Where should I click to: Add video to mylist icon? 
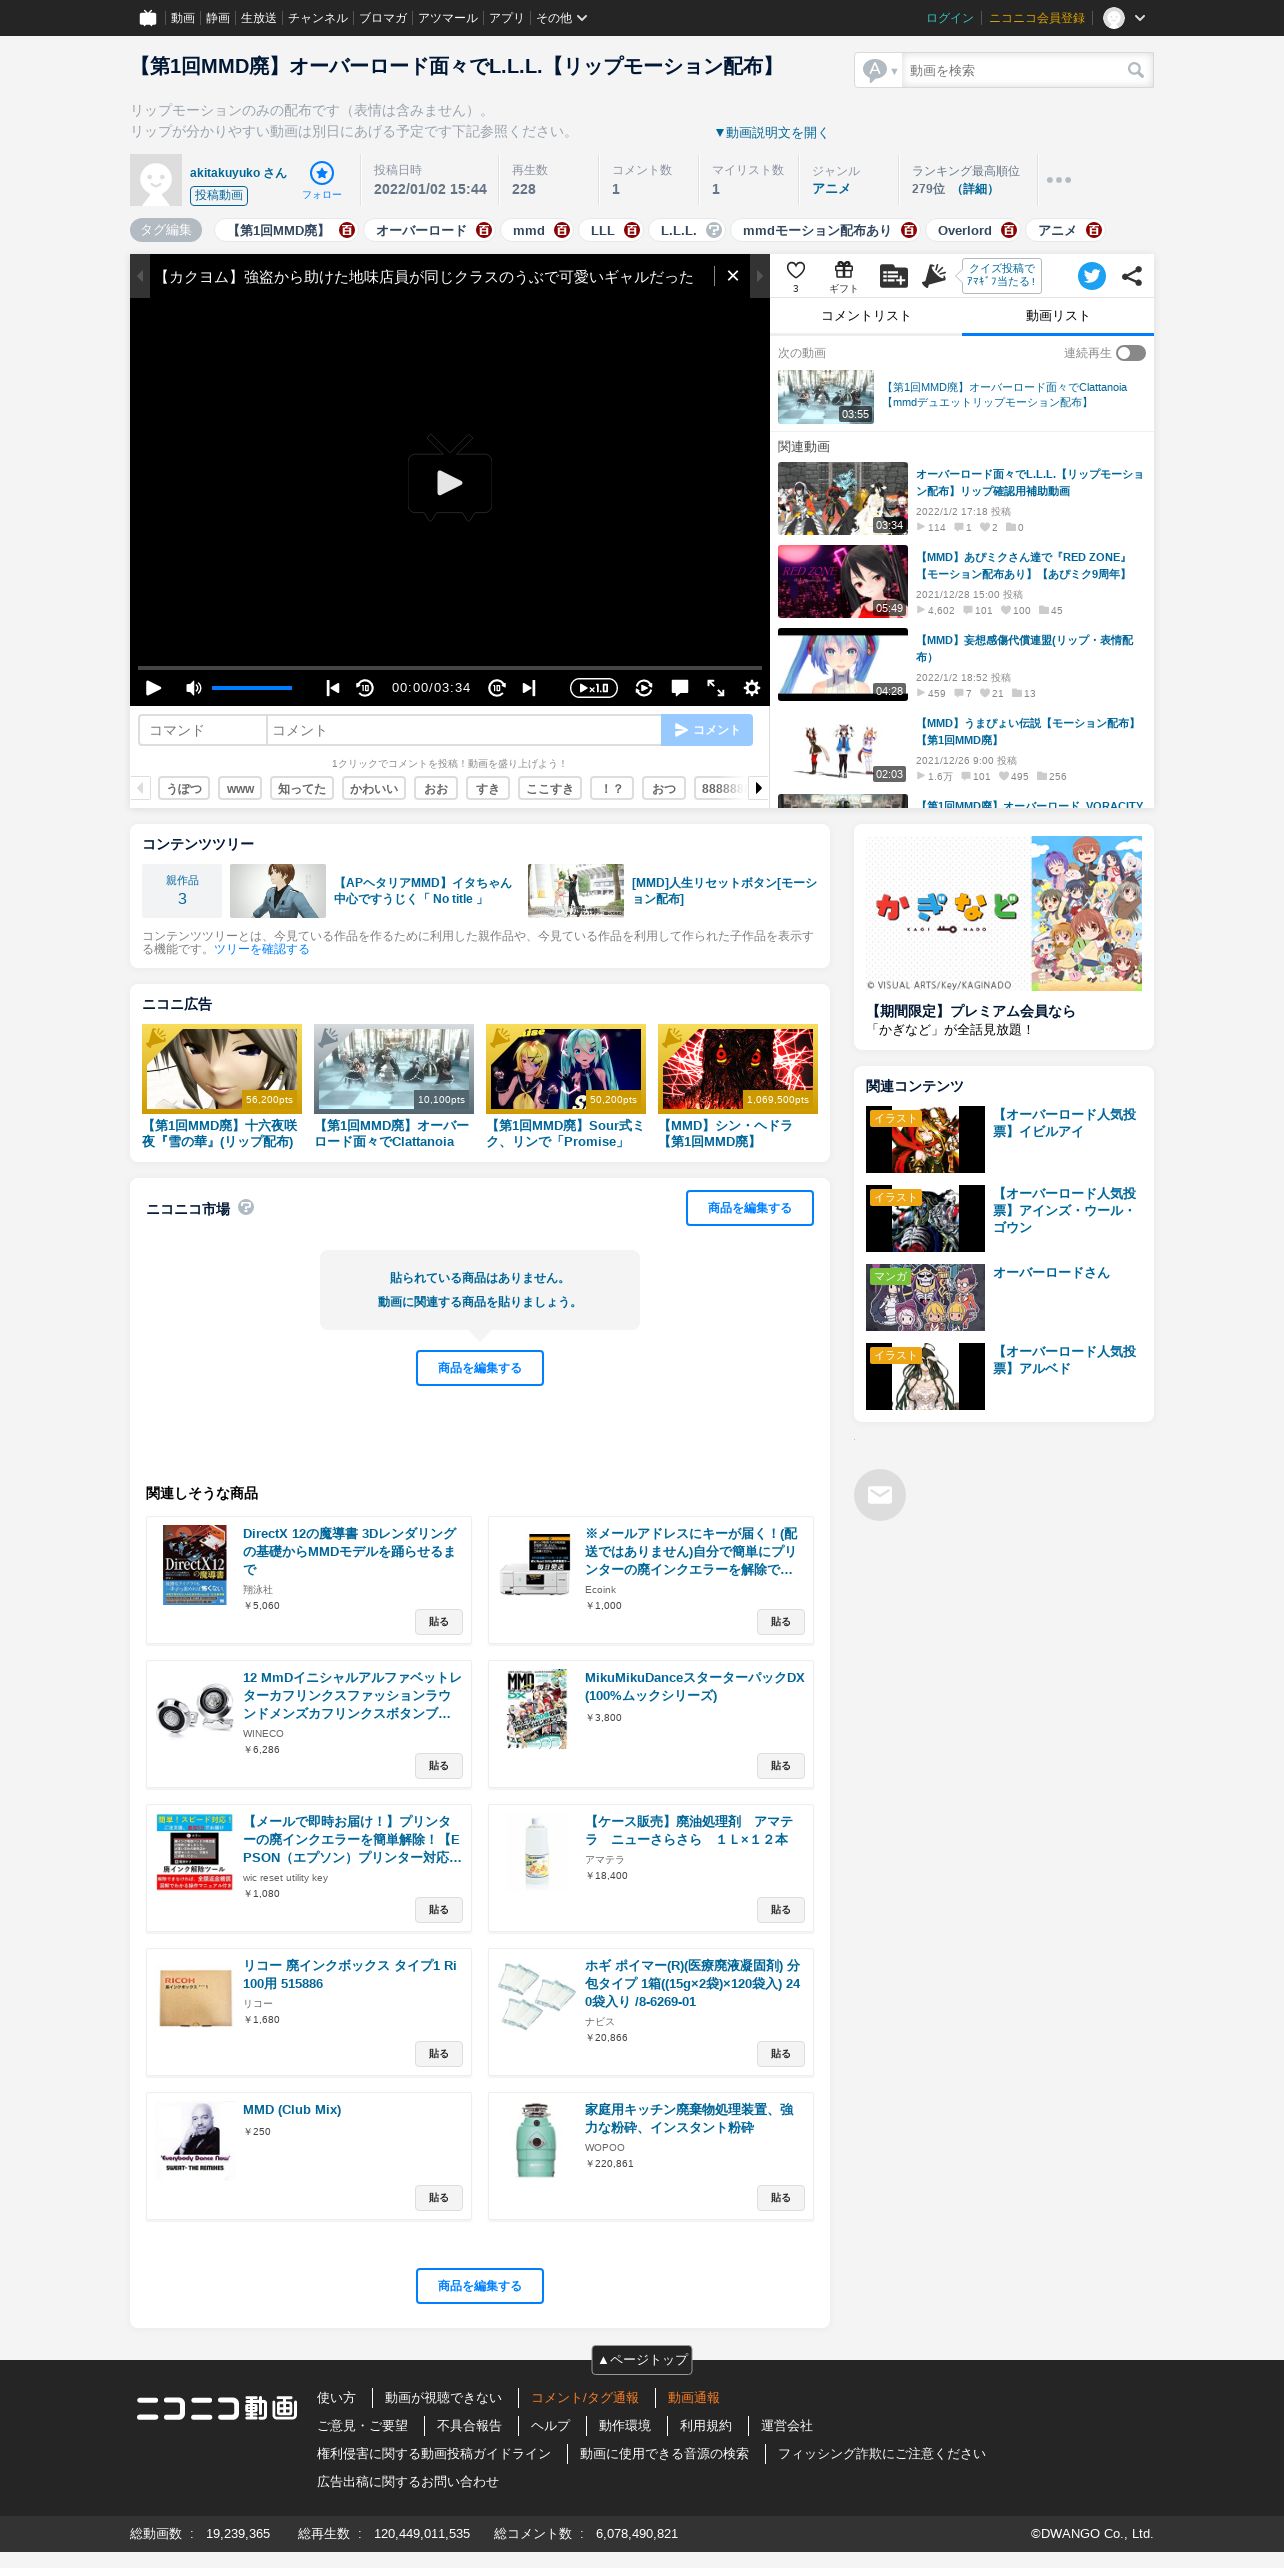[893, 276]
